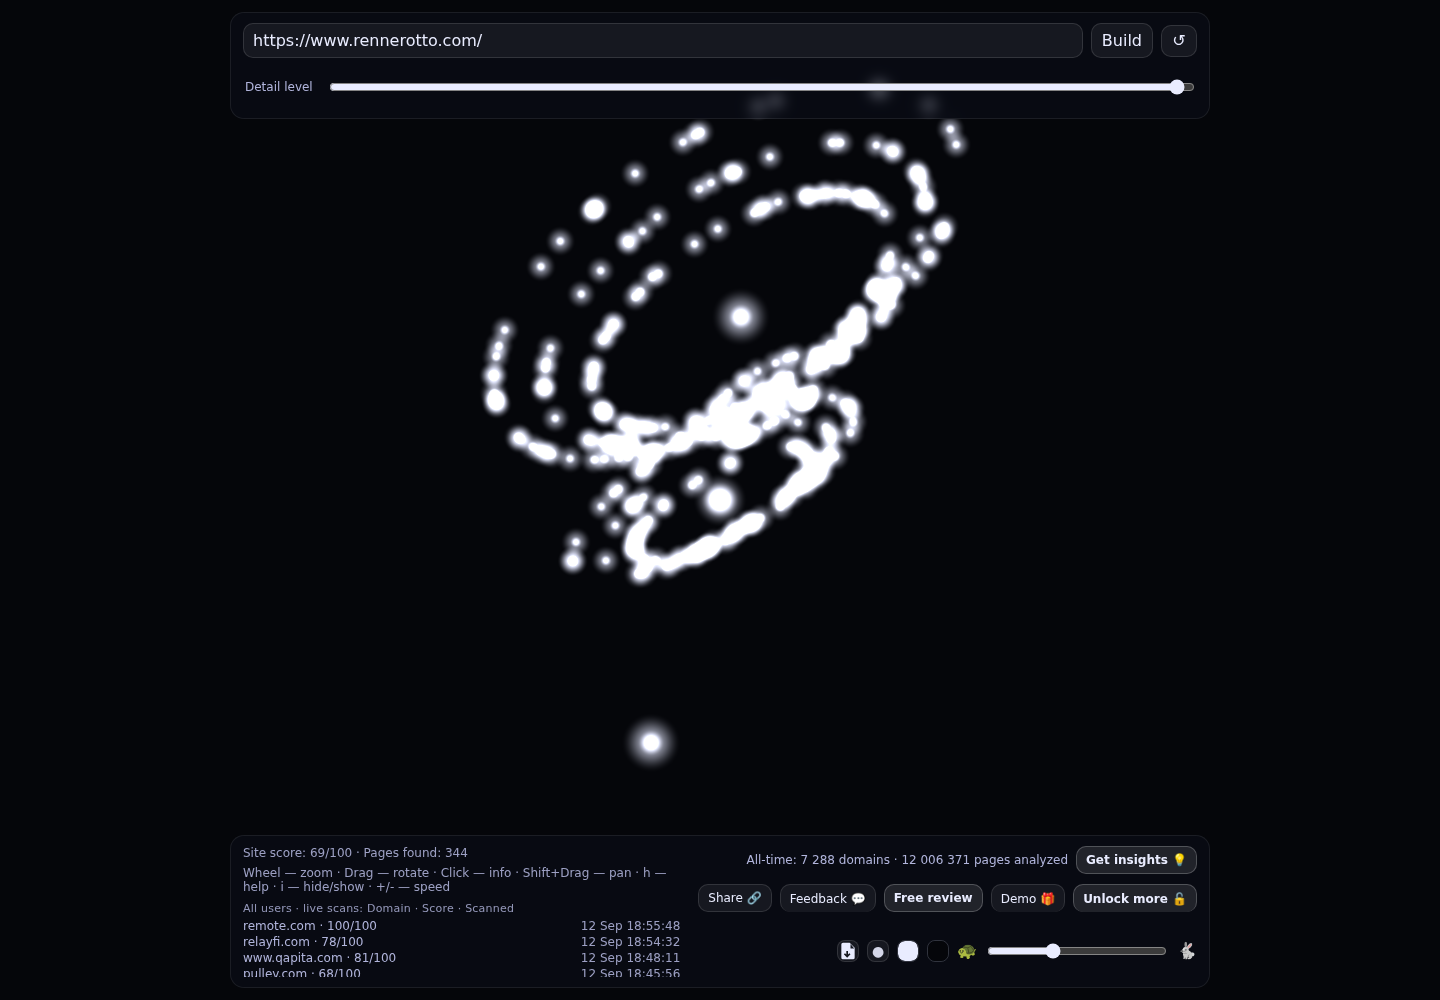
Task: Click the Build button
Action: point(1122,41)
